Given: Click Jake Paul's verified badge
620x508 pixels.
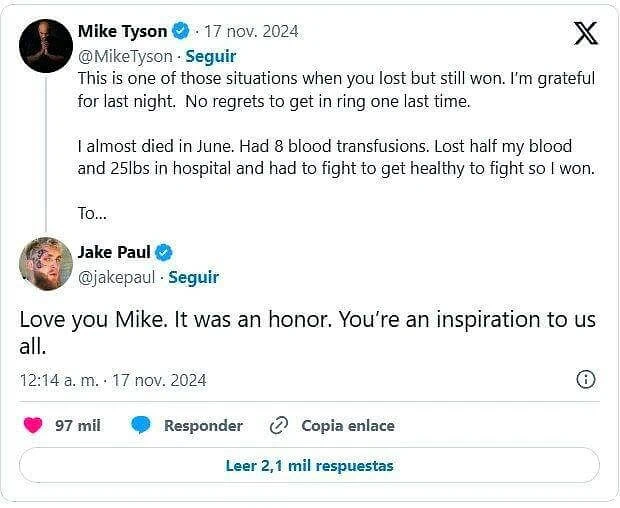Looking at the screenshot, I should tap(163, 252).
